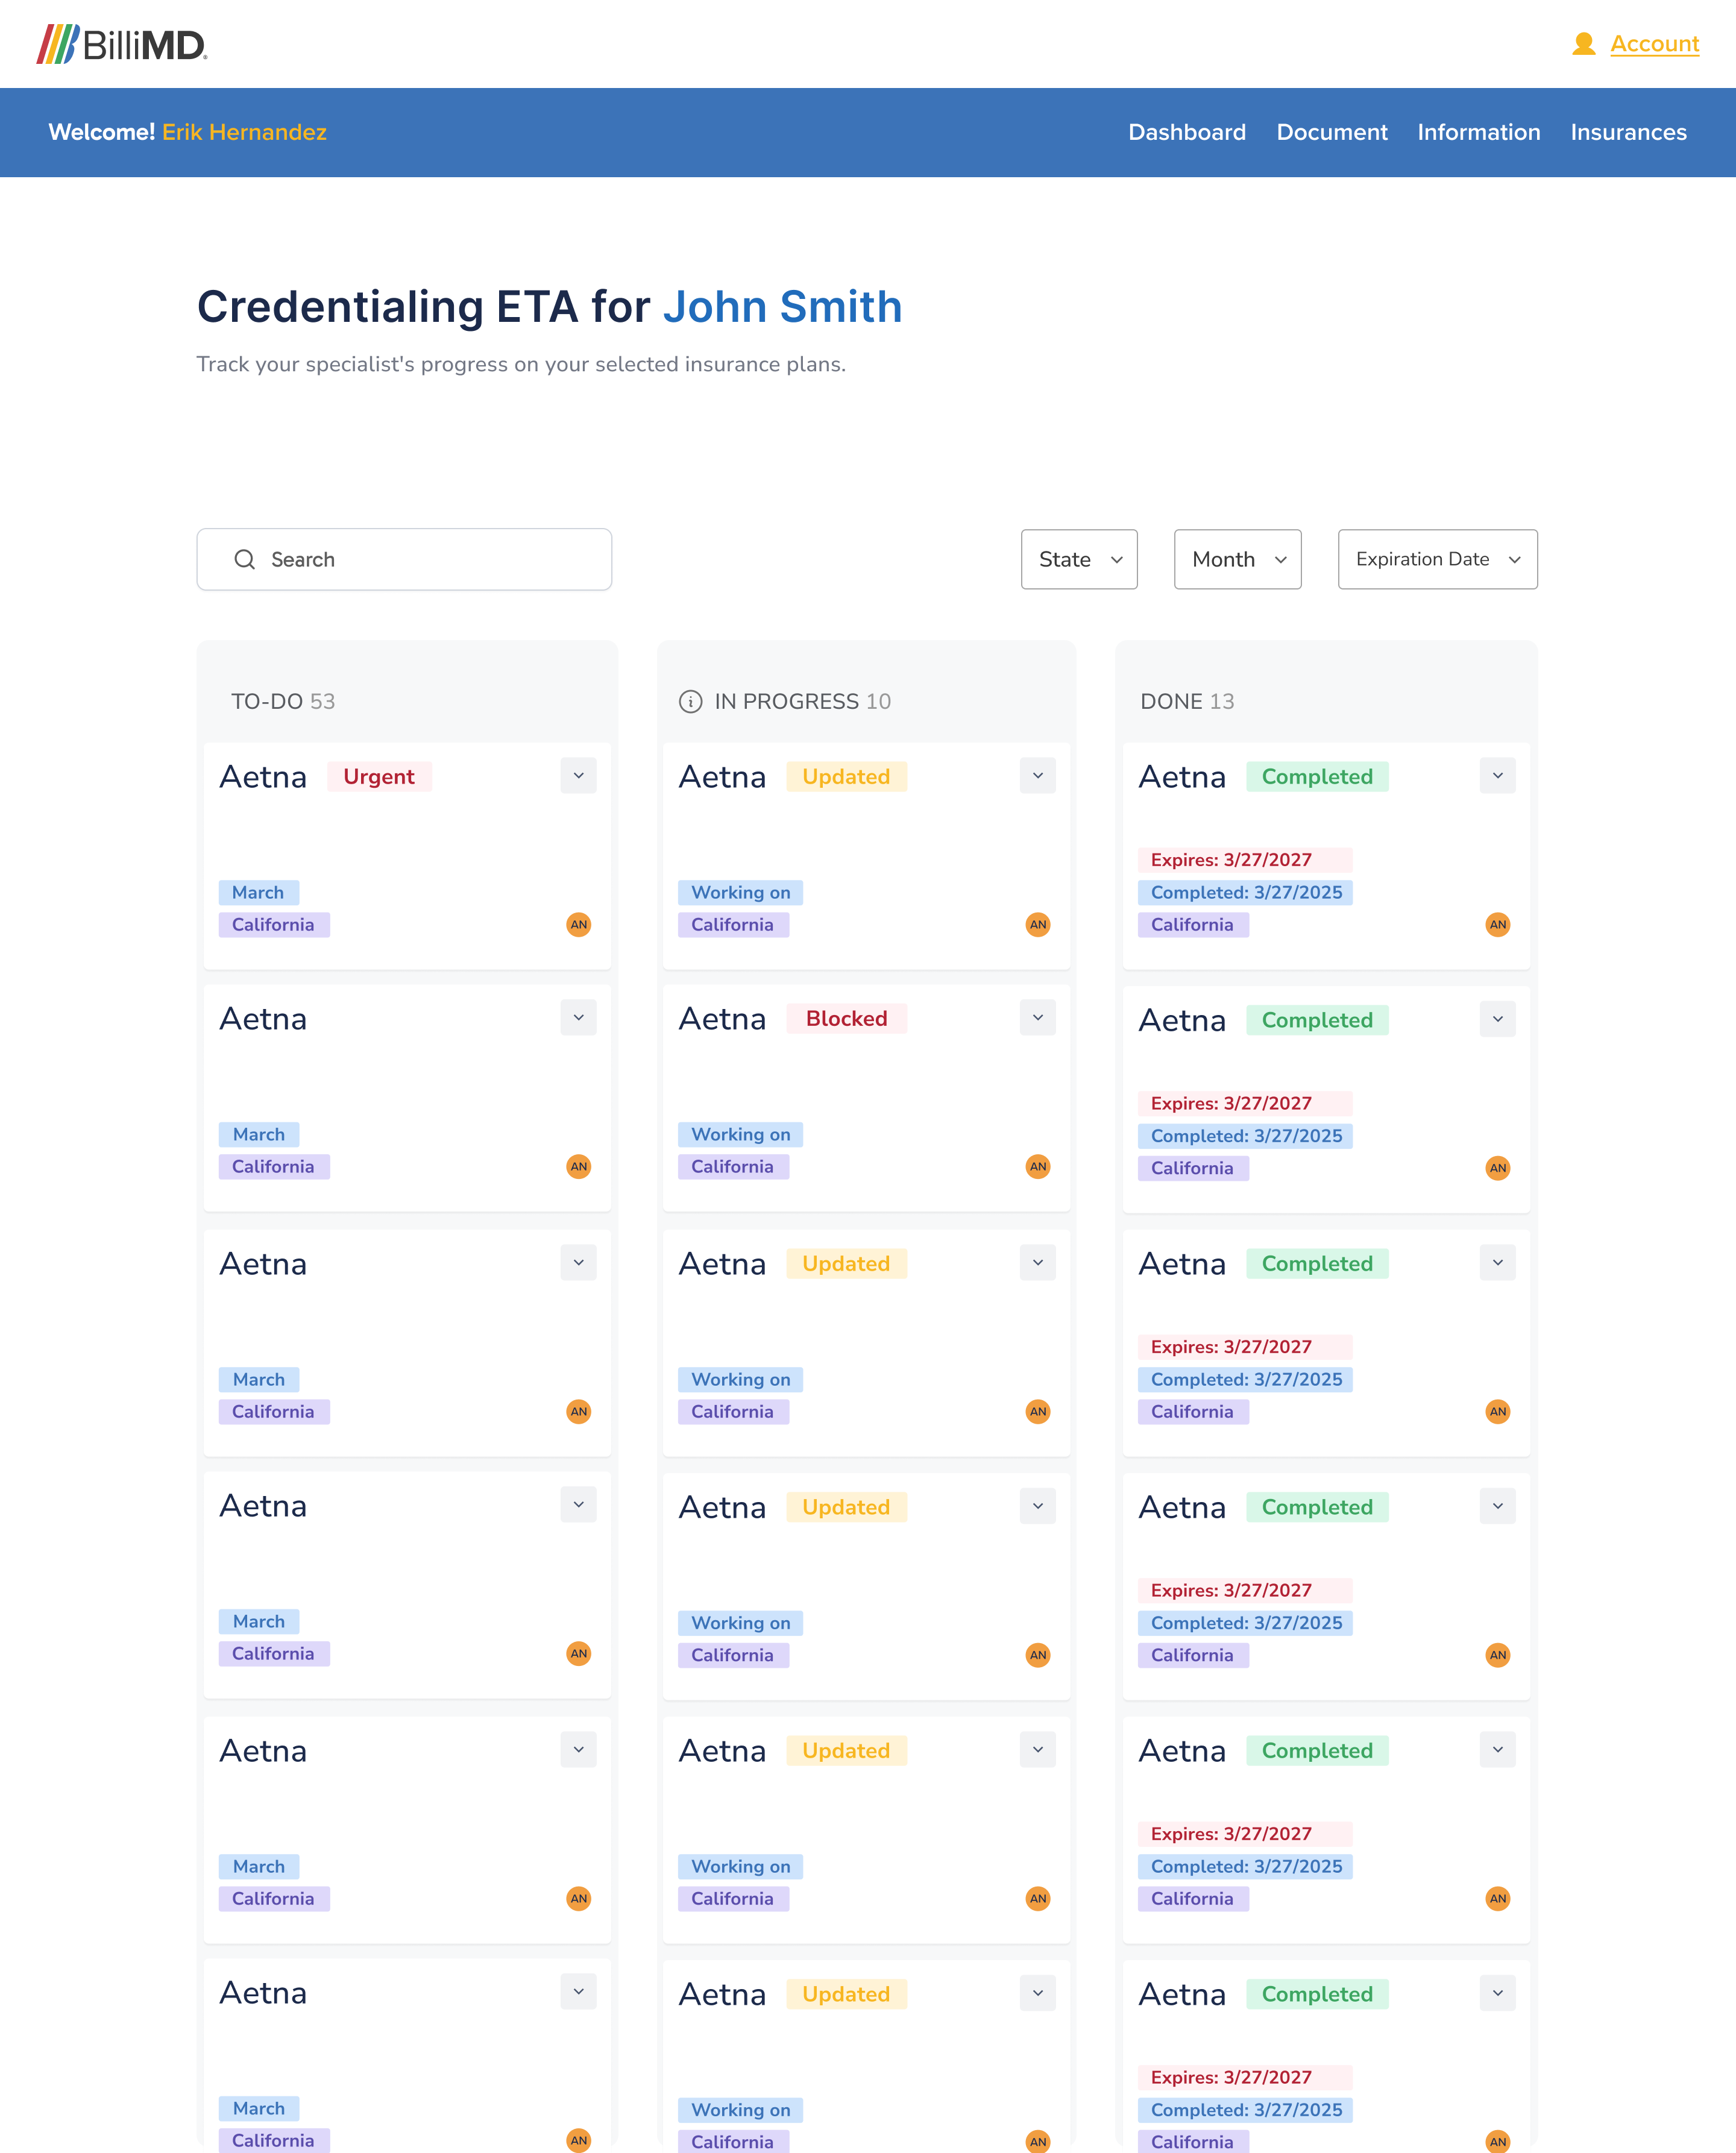This screenshot has height=2153, width=1736.
Task: Click the BilliMD logo
Action: click(x=122, y=44)
